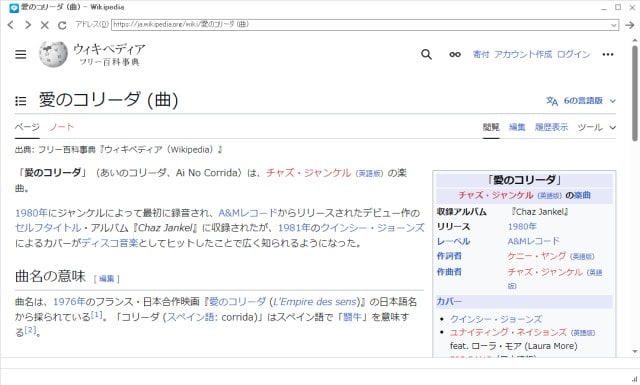Open the 1976年 link

click(x=69, y=302)
